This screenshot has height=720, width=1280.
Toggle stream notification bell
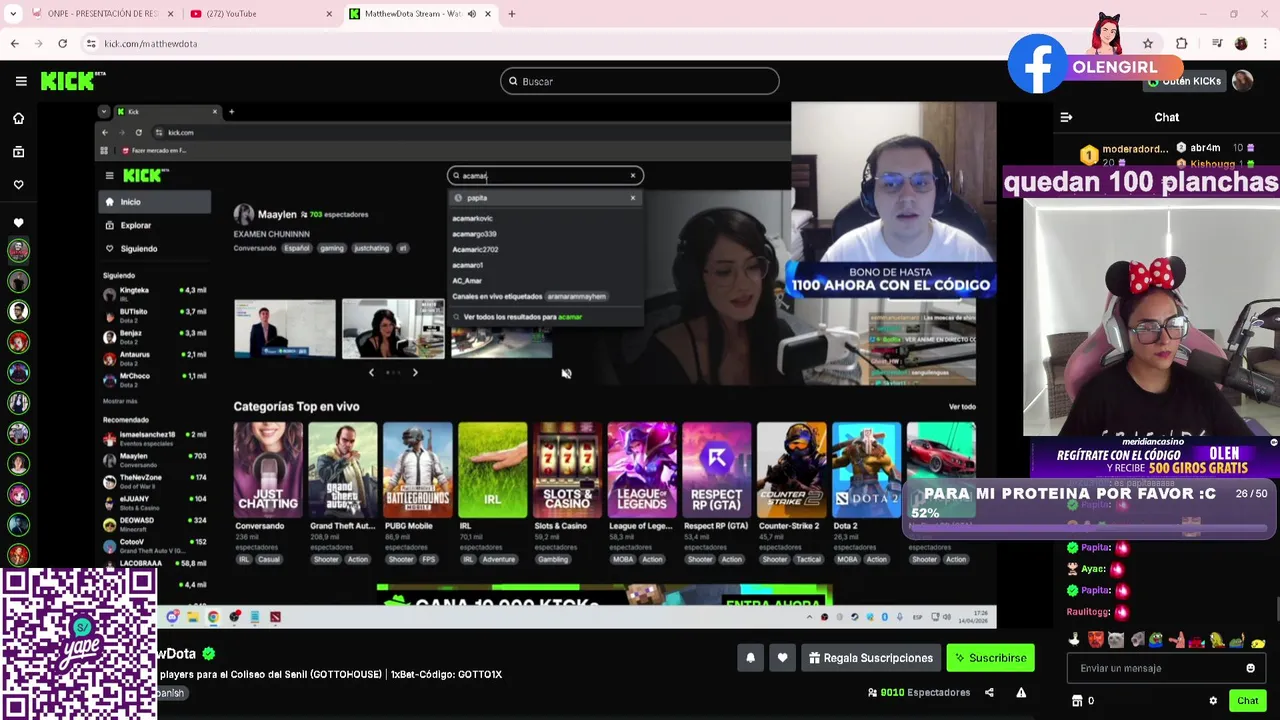click(750, 658)
